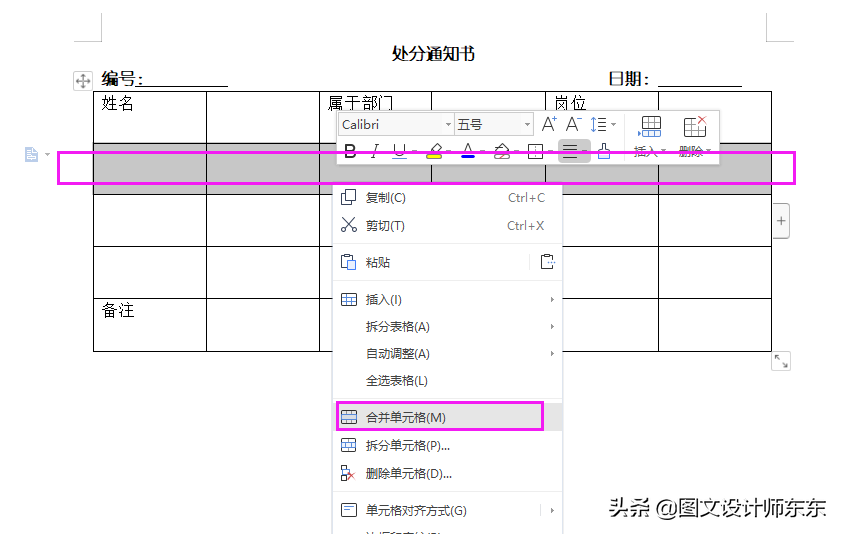Increase font size with A+ icon
The image size is (842, 534).
[549, 125]
